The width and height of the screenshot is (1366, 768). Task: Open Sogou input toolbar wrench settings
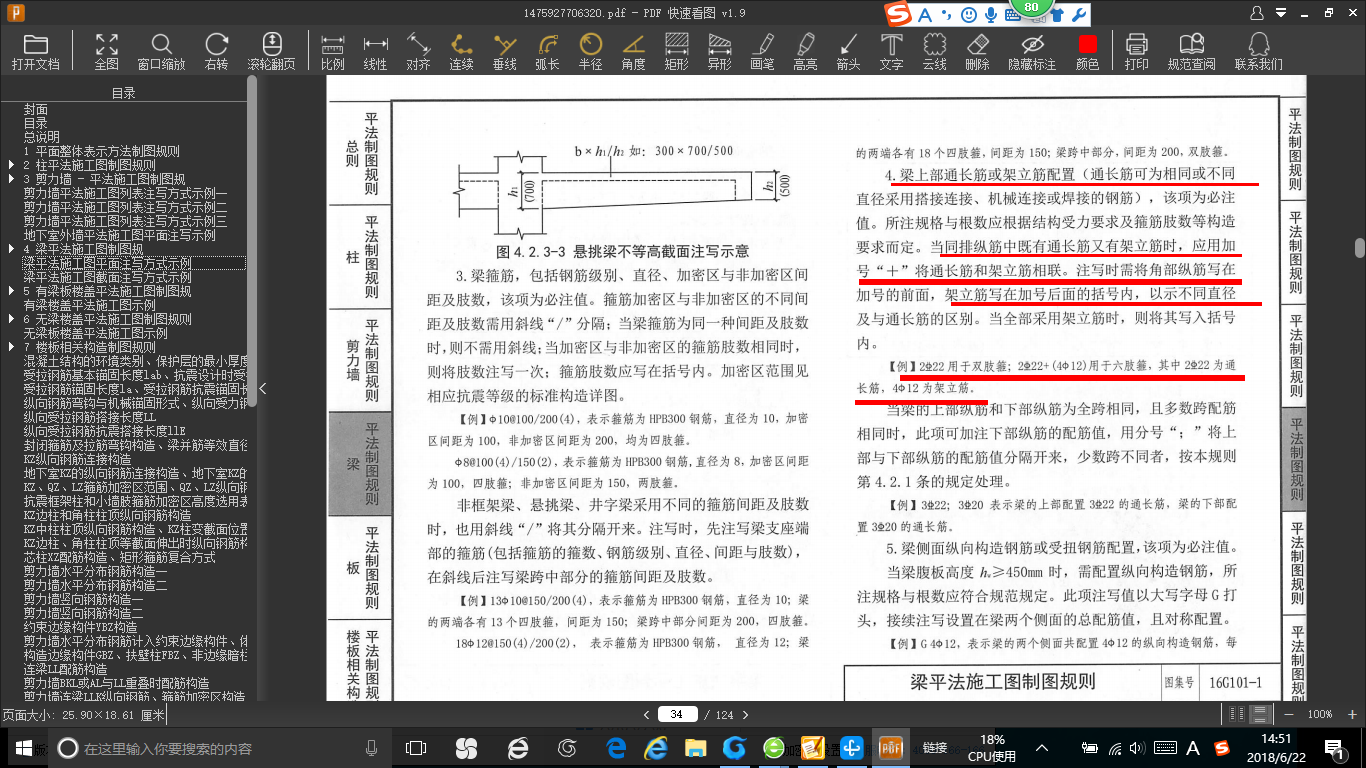click(1078, 15)
